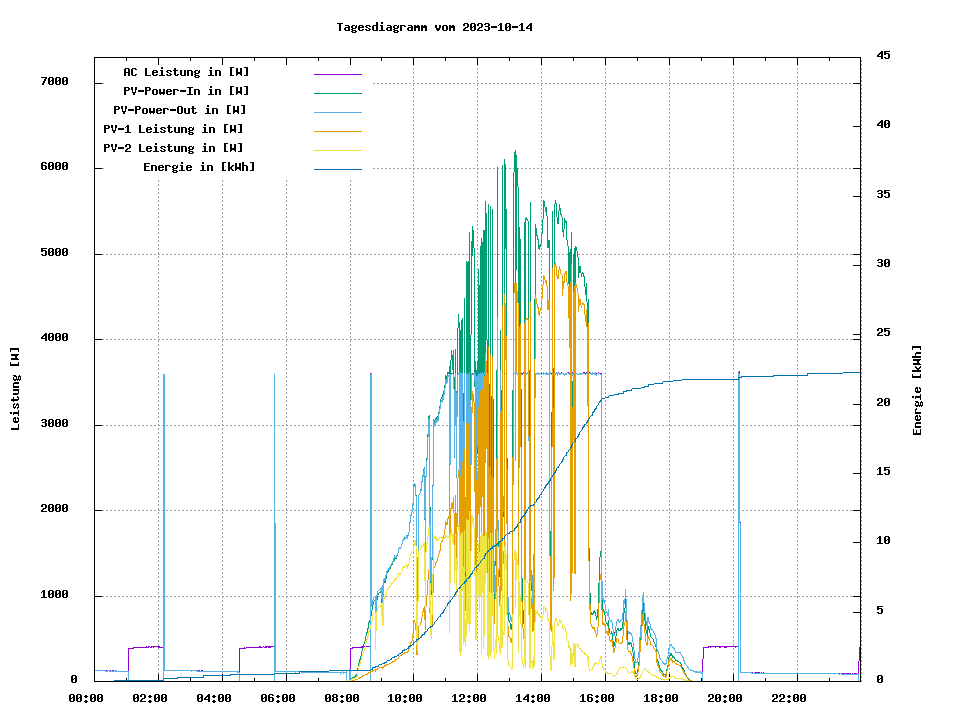The width and height of the screenshot is (960, 720).
Task: Click the 20 value on the energy axis
Action: coord(883,402)
